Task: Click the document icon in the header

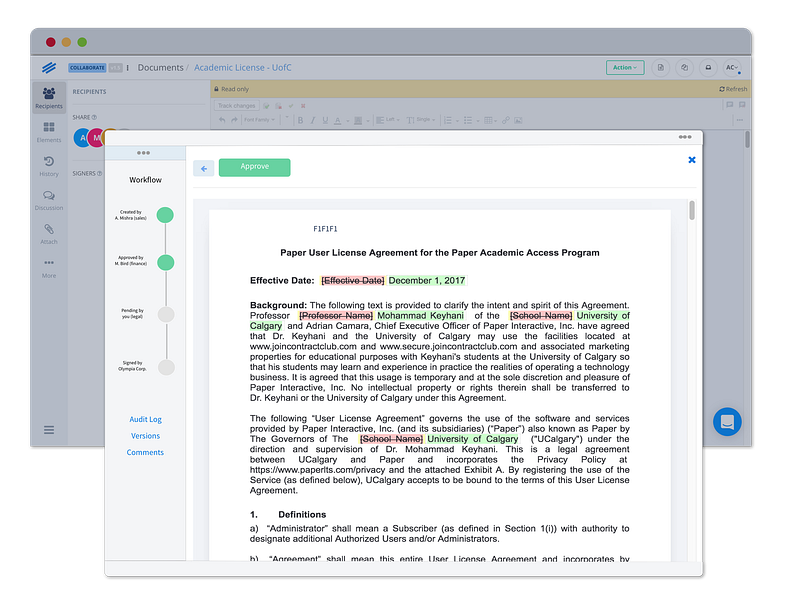Action: (x=661, y=67)
